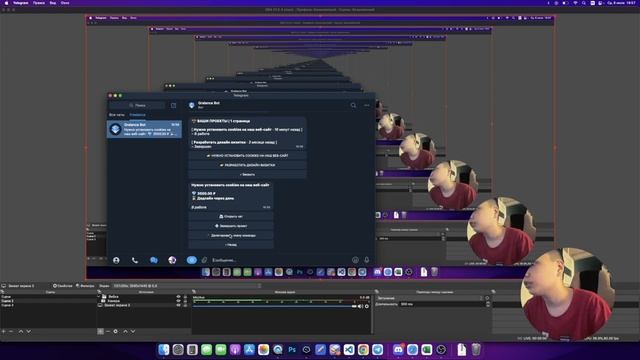Open the emoji picker icon in the message bar
640x360 pixels.
(355, 260)
